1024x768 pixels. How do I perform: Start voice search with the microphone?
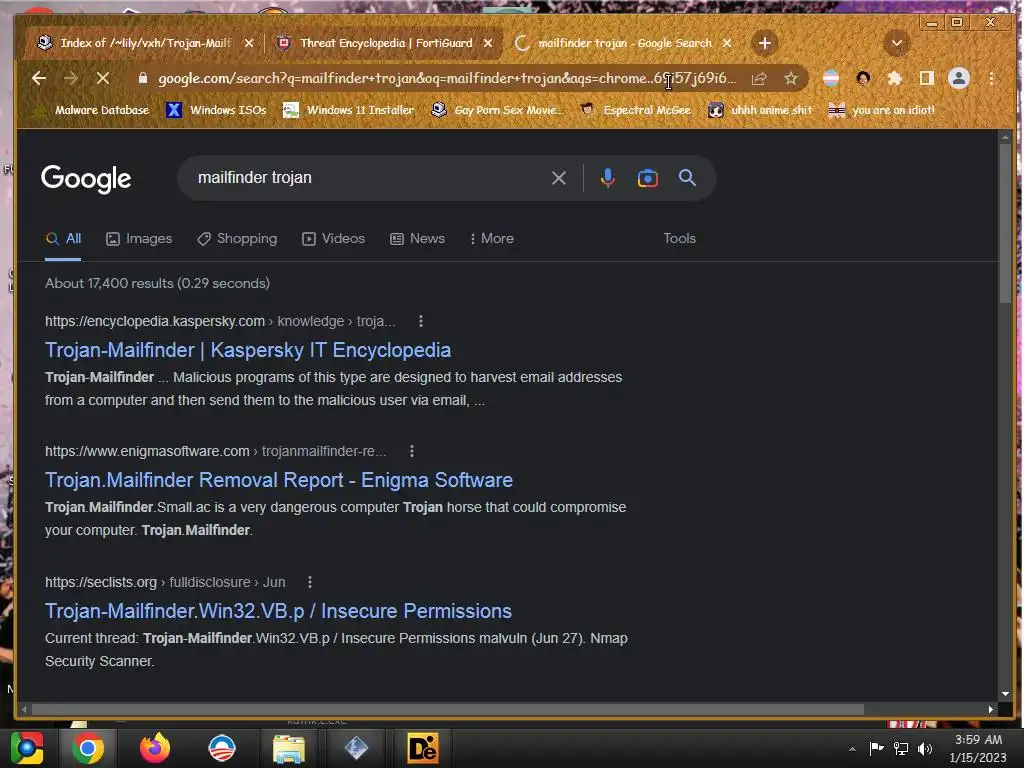click(x=607, y=178)
